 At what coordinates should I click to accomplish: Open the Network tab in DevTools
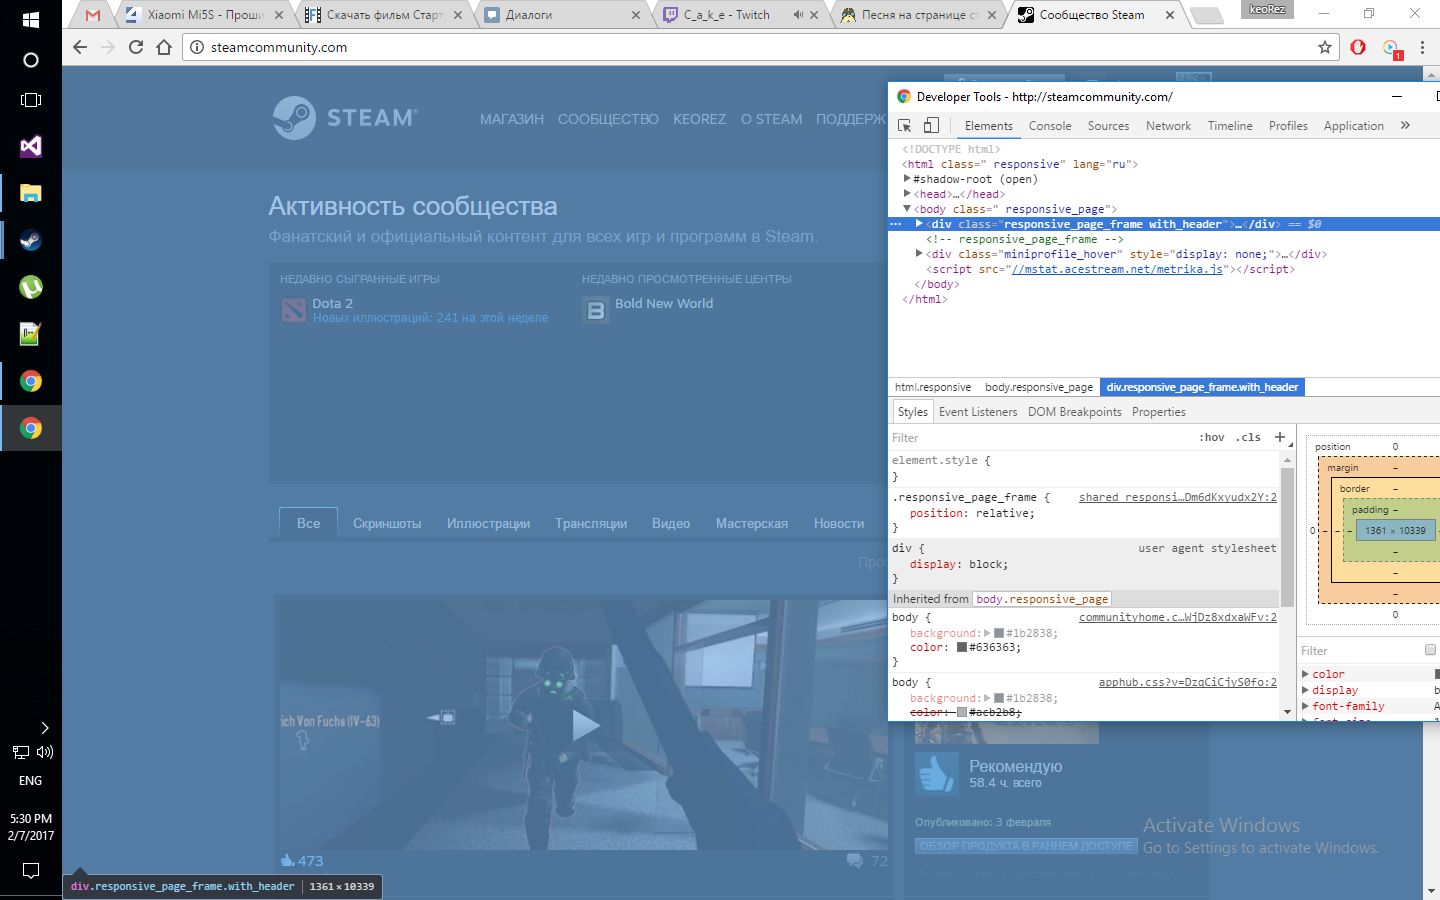point(1168,126)
